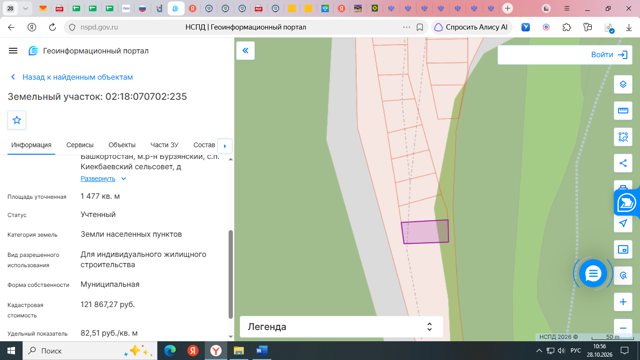The height and width of the screenshot is (360, 640).
Task: Expand the Легенда panel
Action: (x=341, y=327)
